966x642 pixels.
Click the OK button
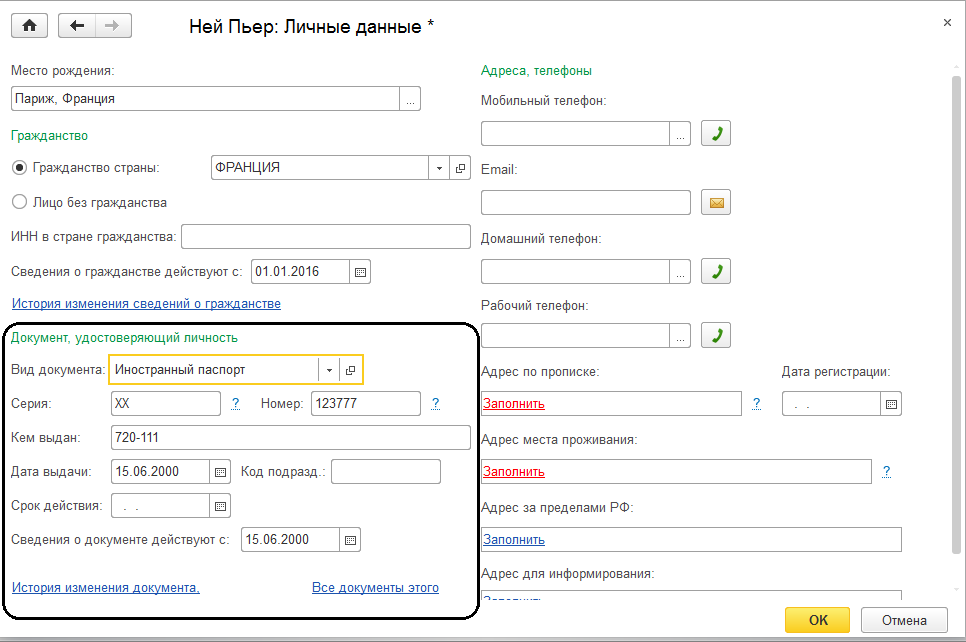pos(818,620)
